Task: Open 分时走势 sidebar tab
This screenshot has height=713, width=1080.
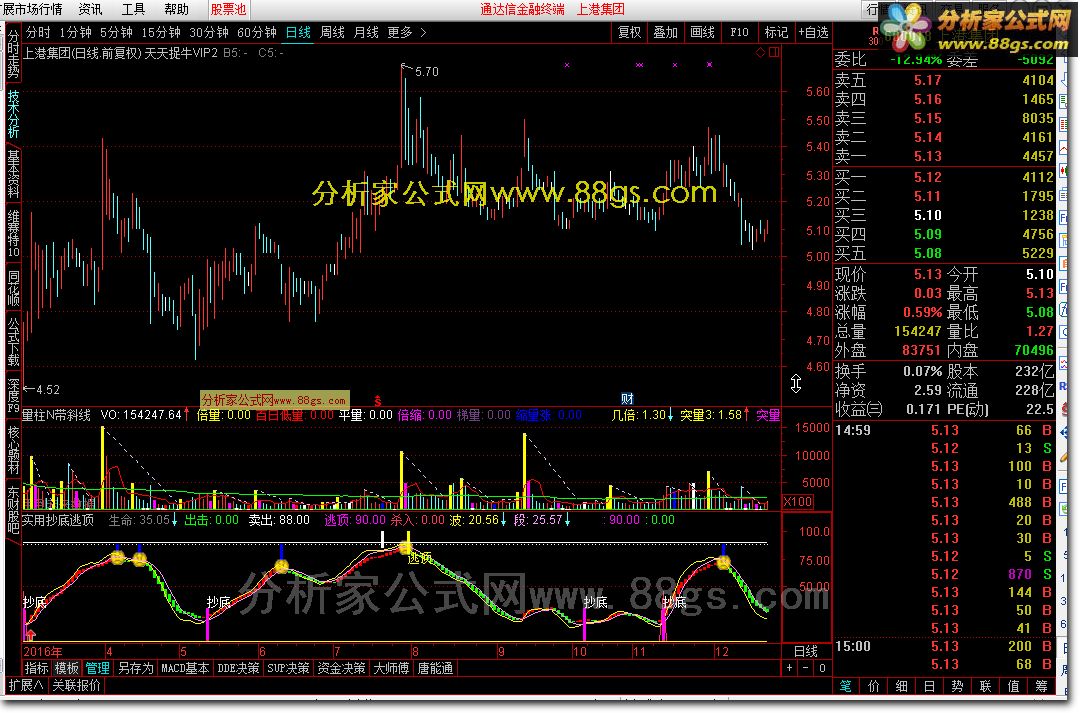Action: click(13, 54)
